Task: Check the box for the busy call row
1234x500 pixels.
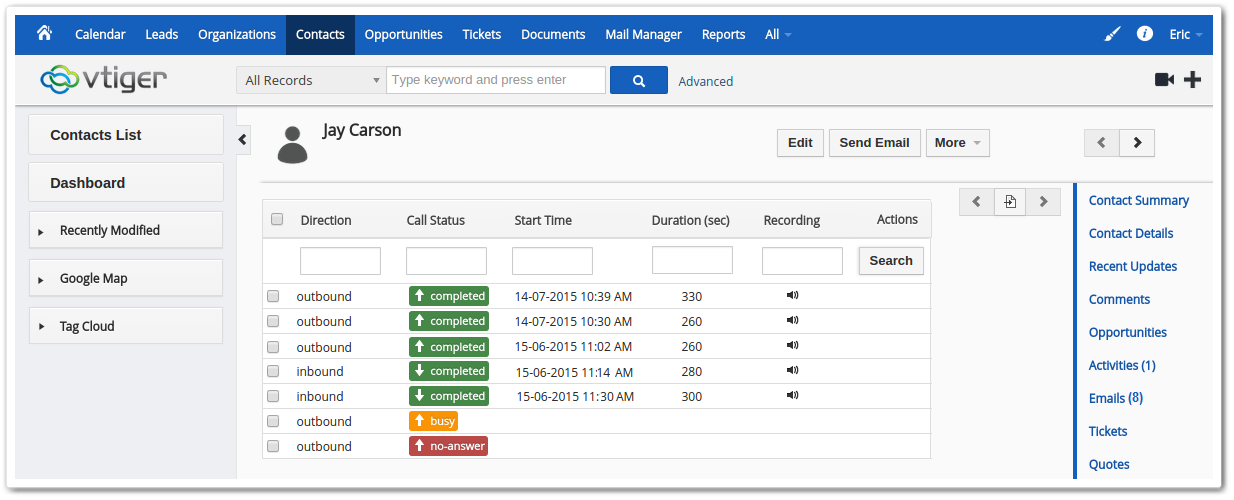Action: pos(273,422)
